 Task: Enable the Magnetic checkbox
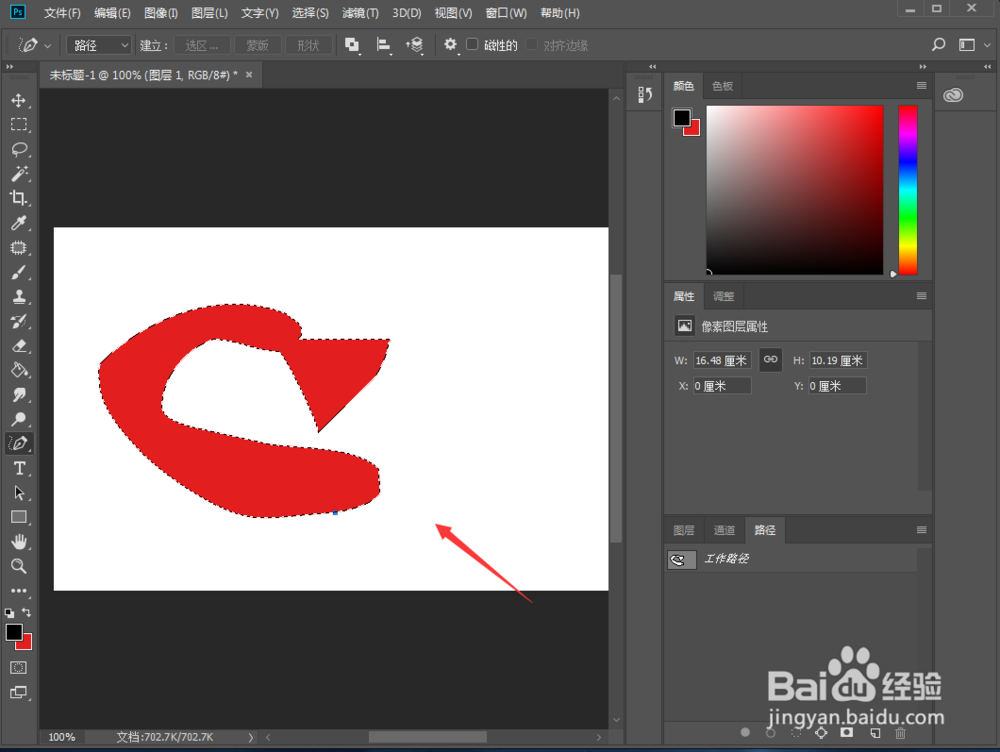pyautogui.click(x=472, y=44)
